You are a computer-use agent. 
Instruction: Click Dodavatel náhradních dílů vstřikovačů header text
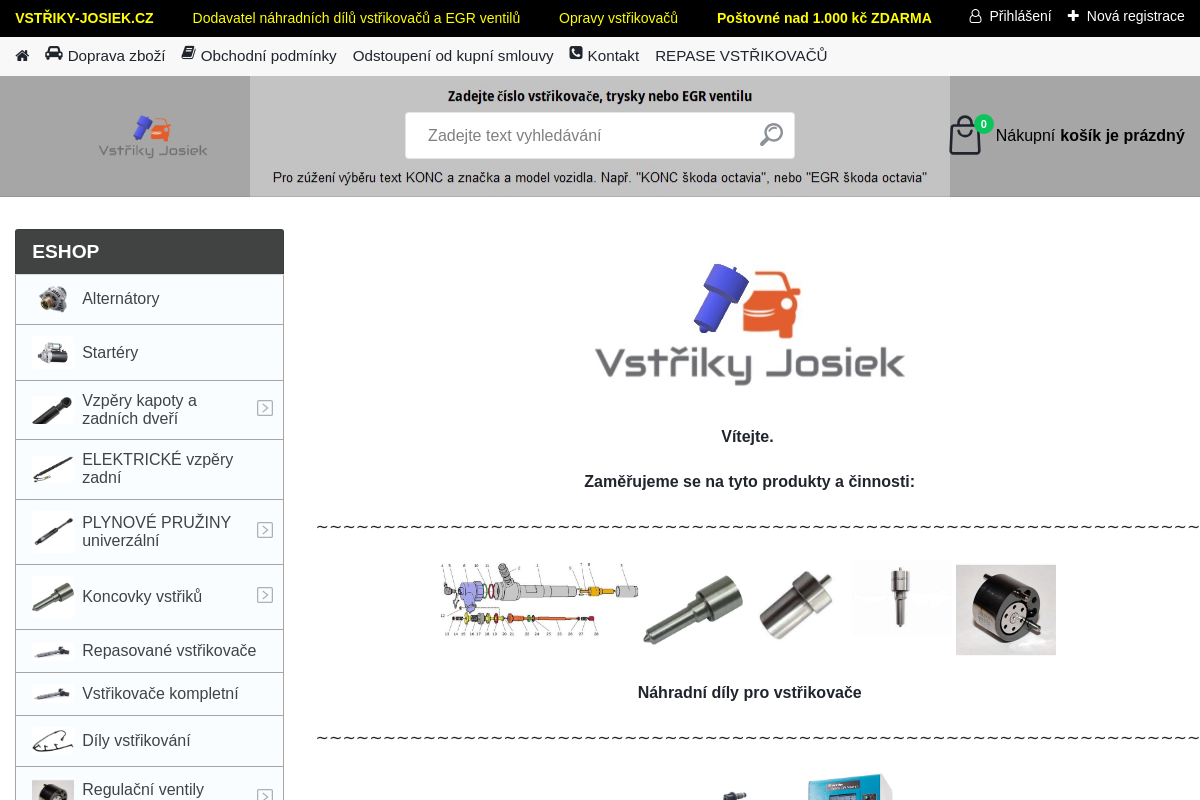(x=356, y=18)
